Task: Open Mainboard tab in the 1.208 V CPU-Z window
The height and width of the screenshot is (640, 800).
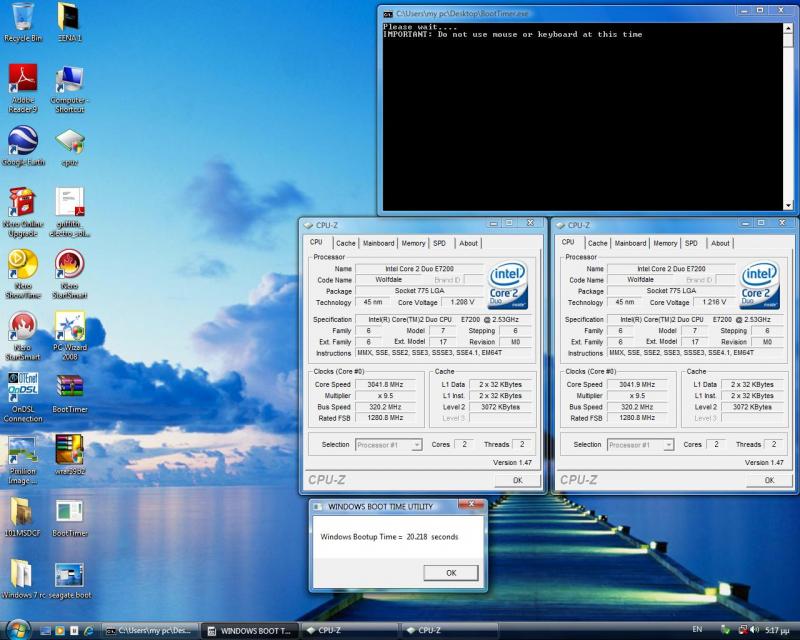Action: pyautogui.click(x=379, y=243)
